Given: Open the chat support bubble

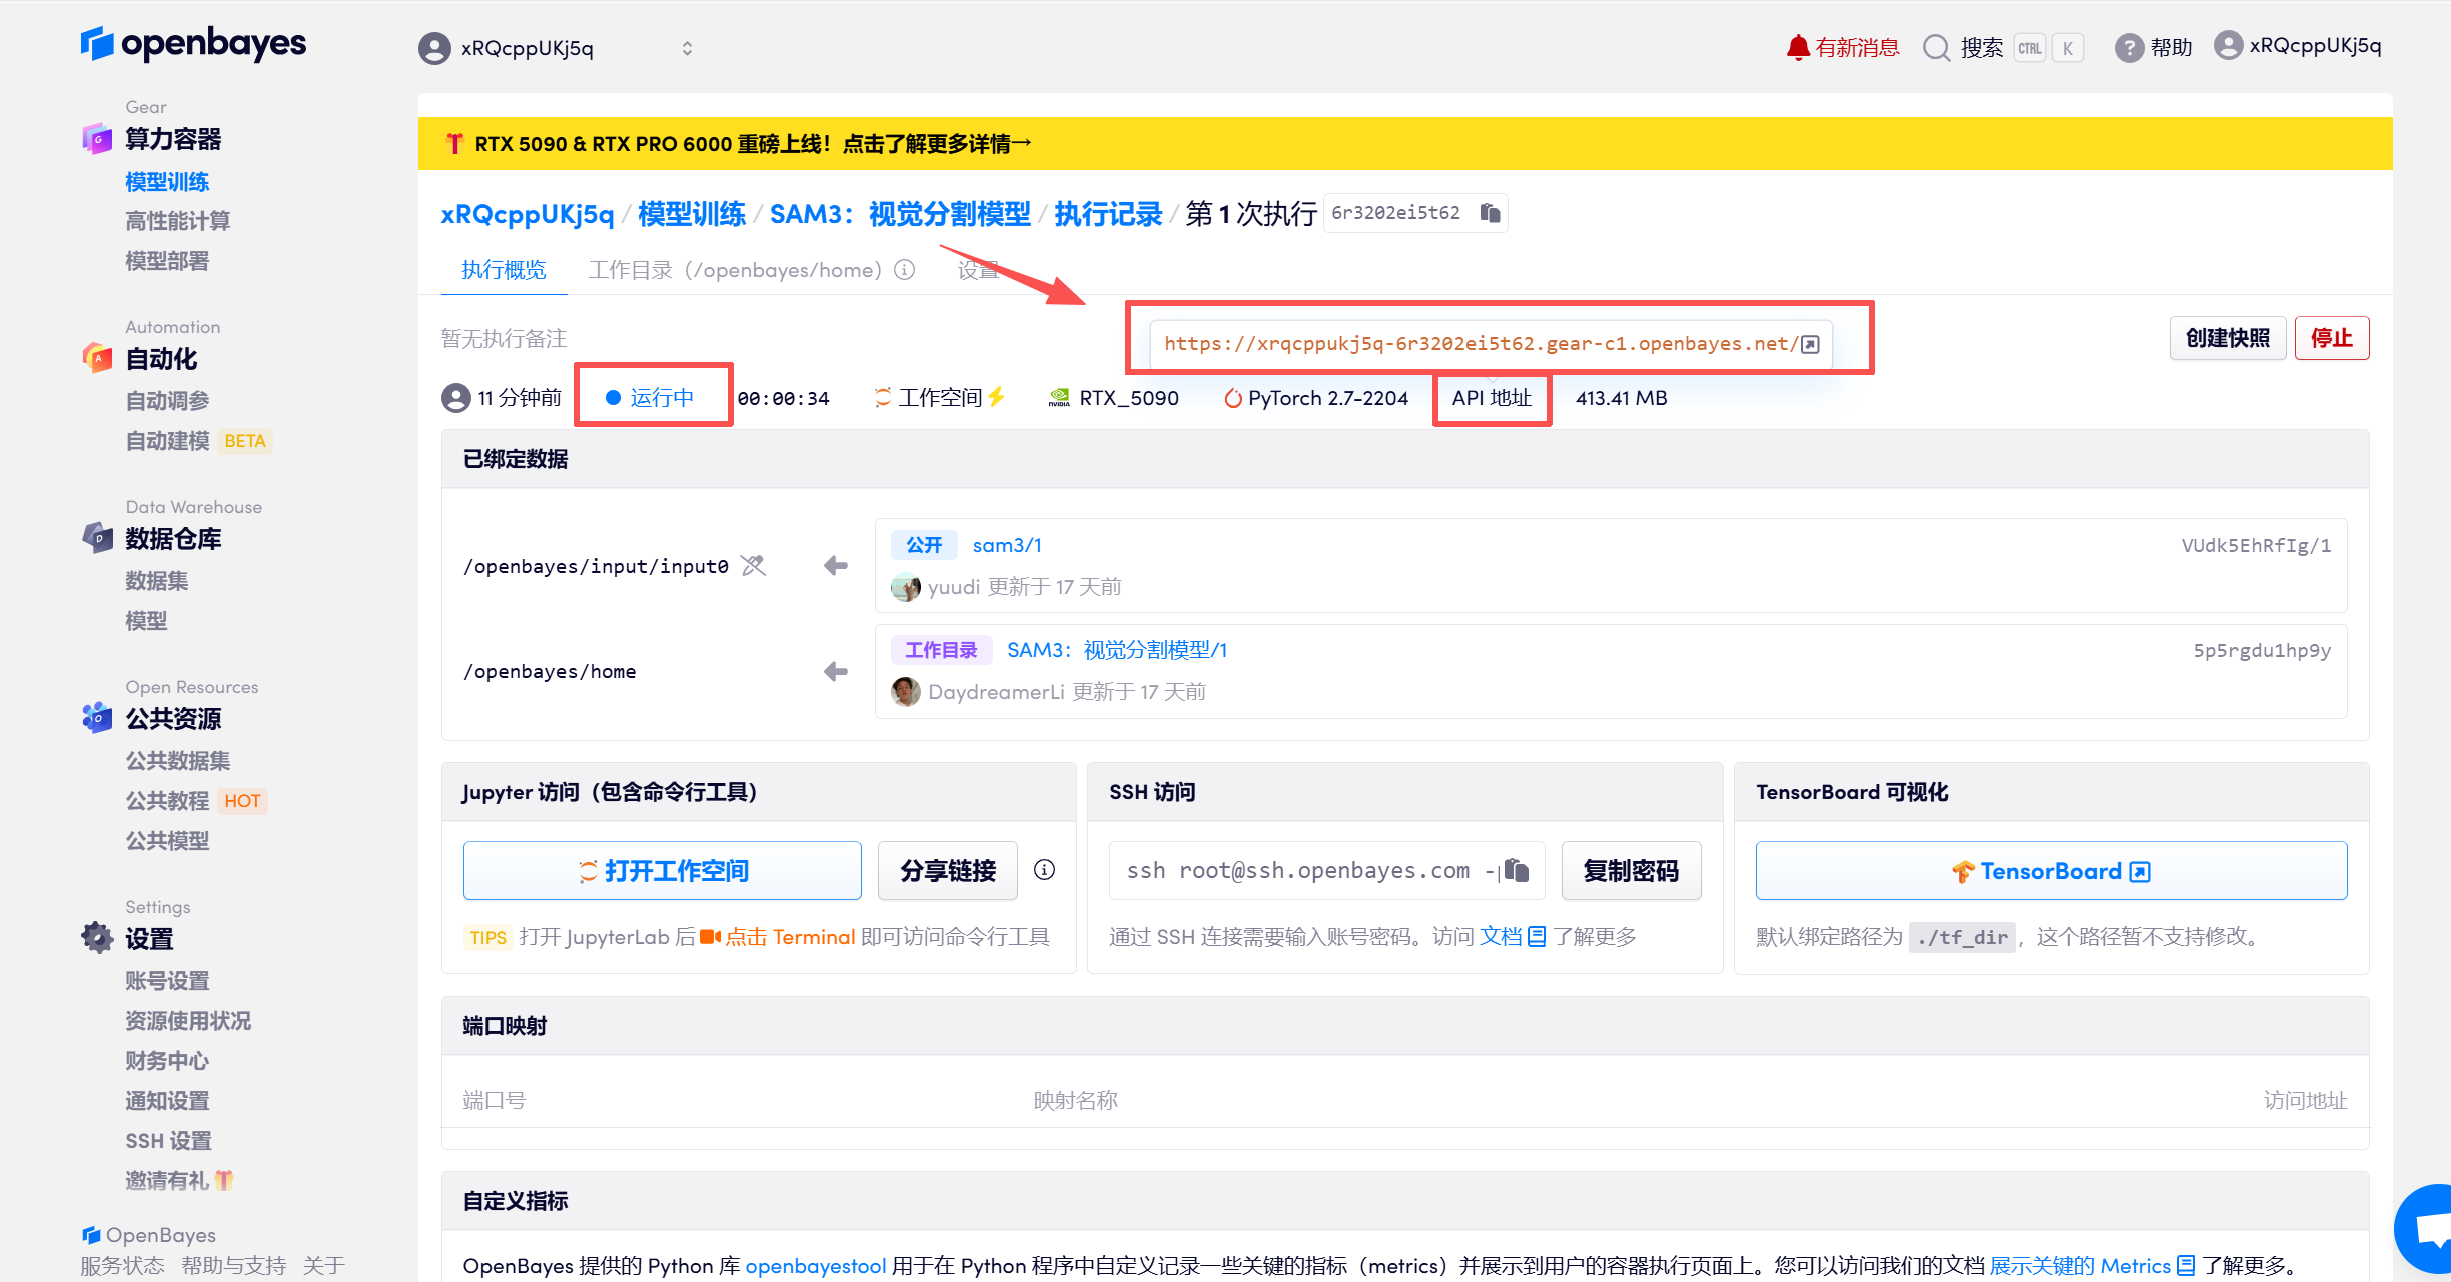Looking at the screenshot, I should click(x=2428, y=1230).
